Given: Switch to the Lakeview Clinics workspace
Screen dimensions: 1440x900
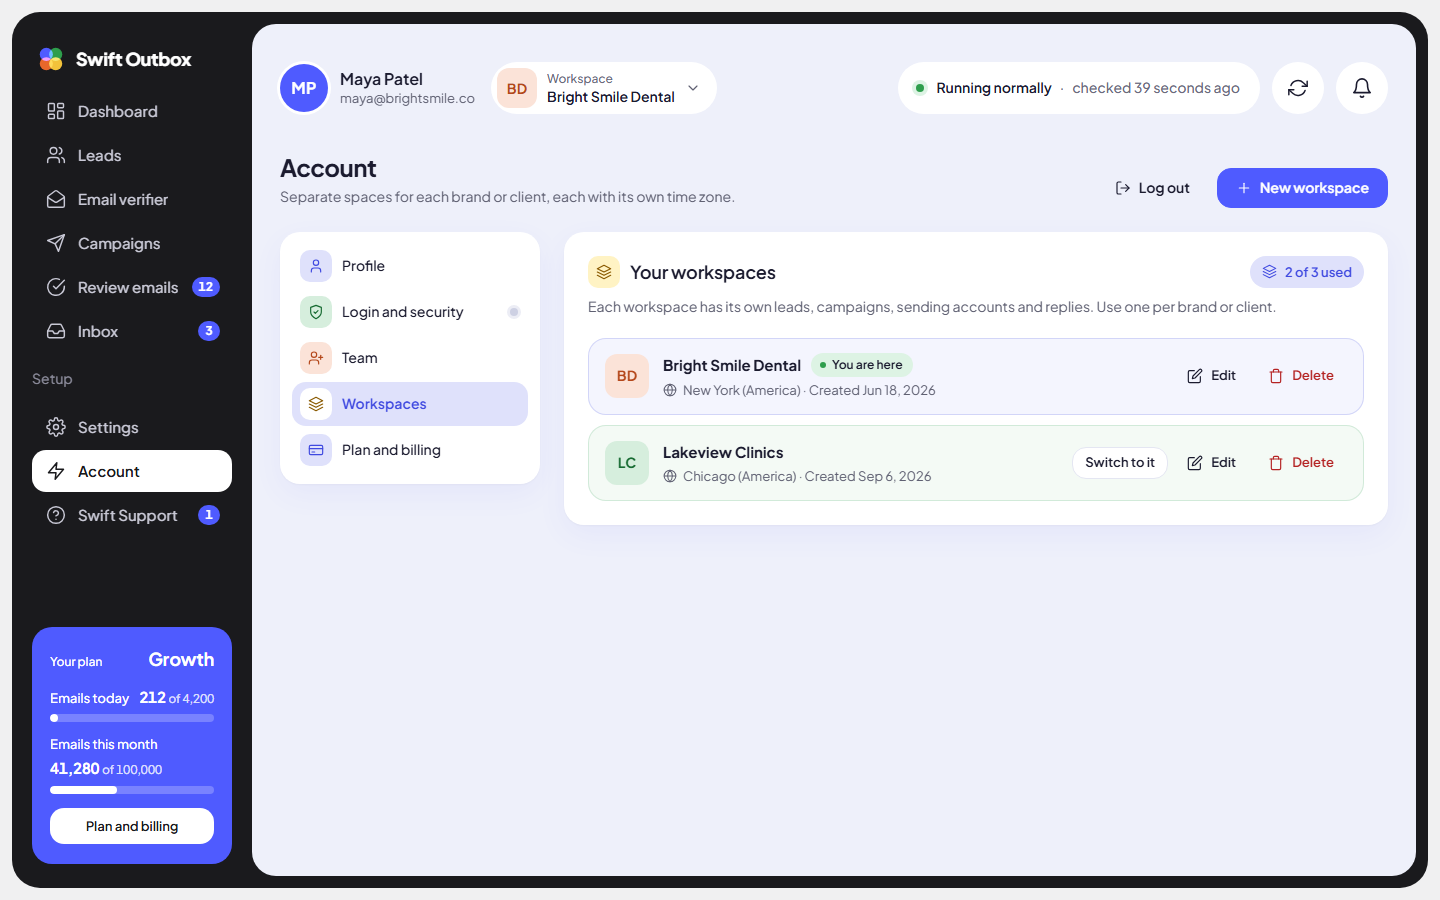Looking at the screenshot, I should tap(1120, 463).
